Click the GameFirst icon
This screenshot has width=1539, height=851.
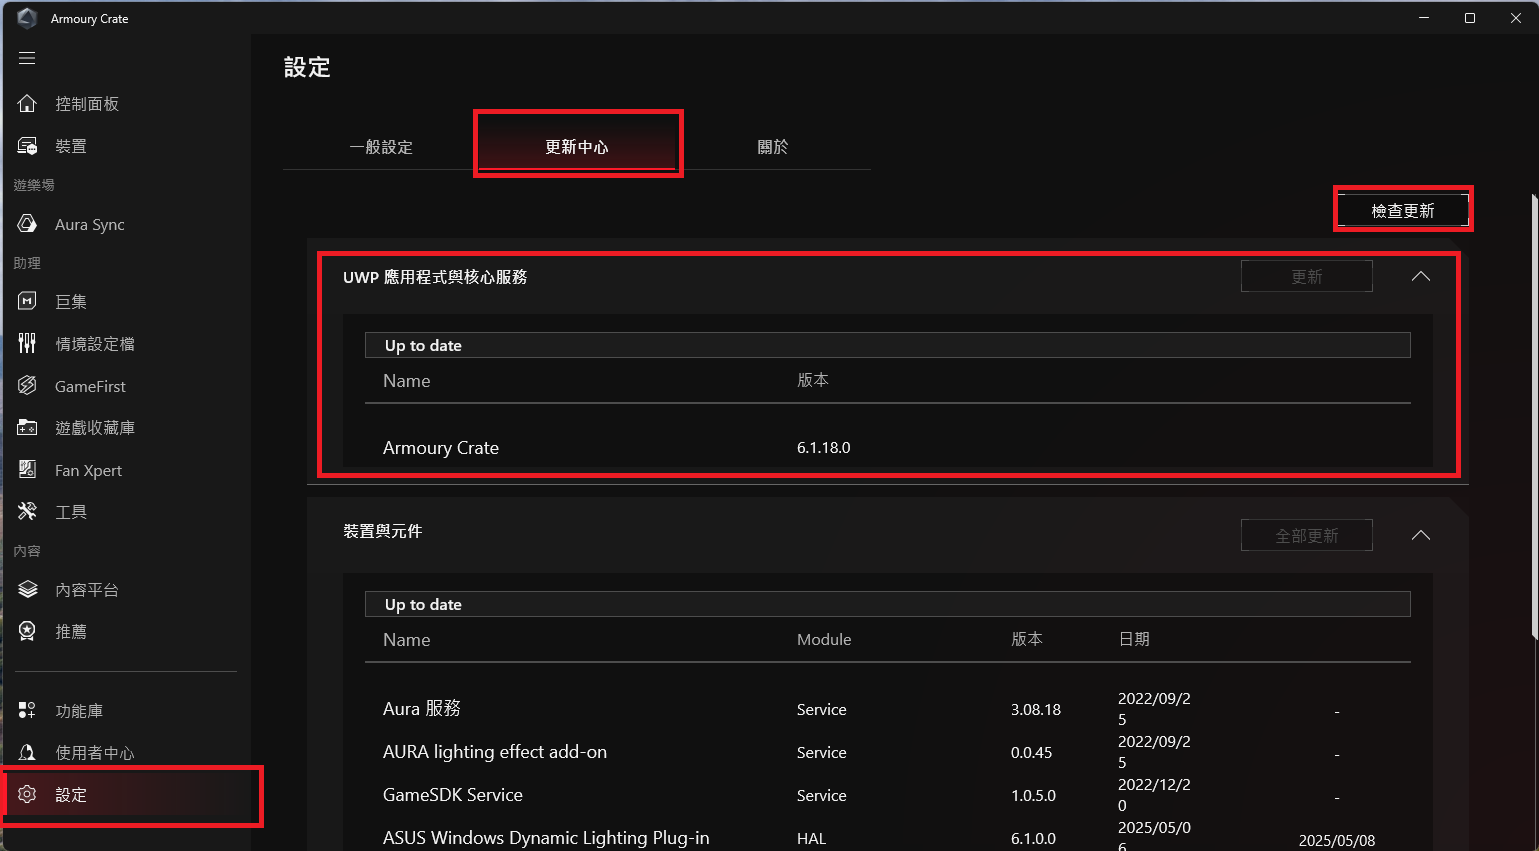click(x=27, y=386)
